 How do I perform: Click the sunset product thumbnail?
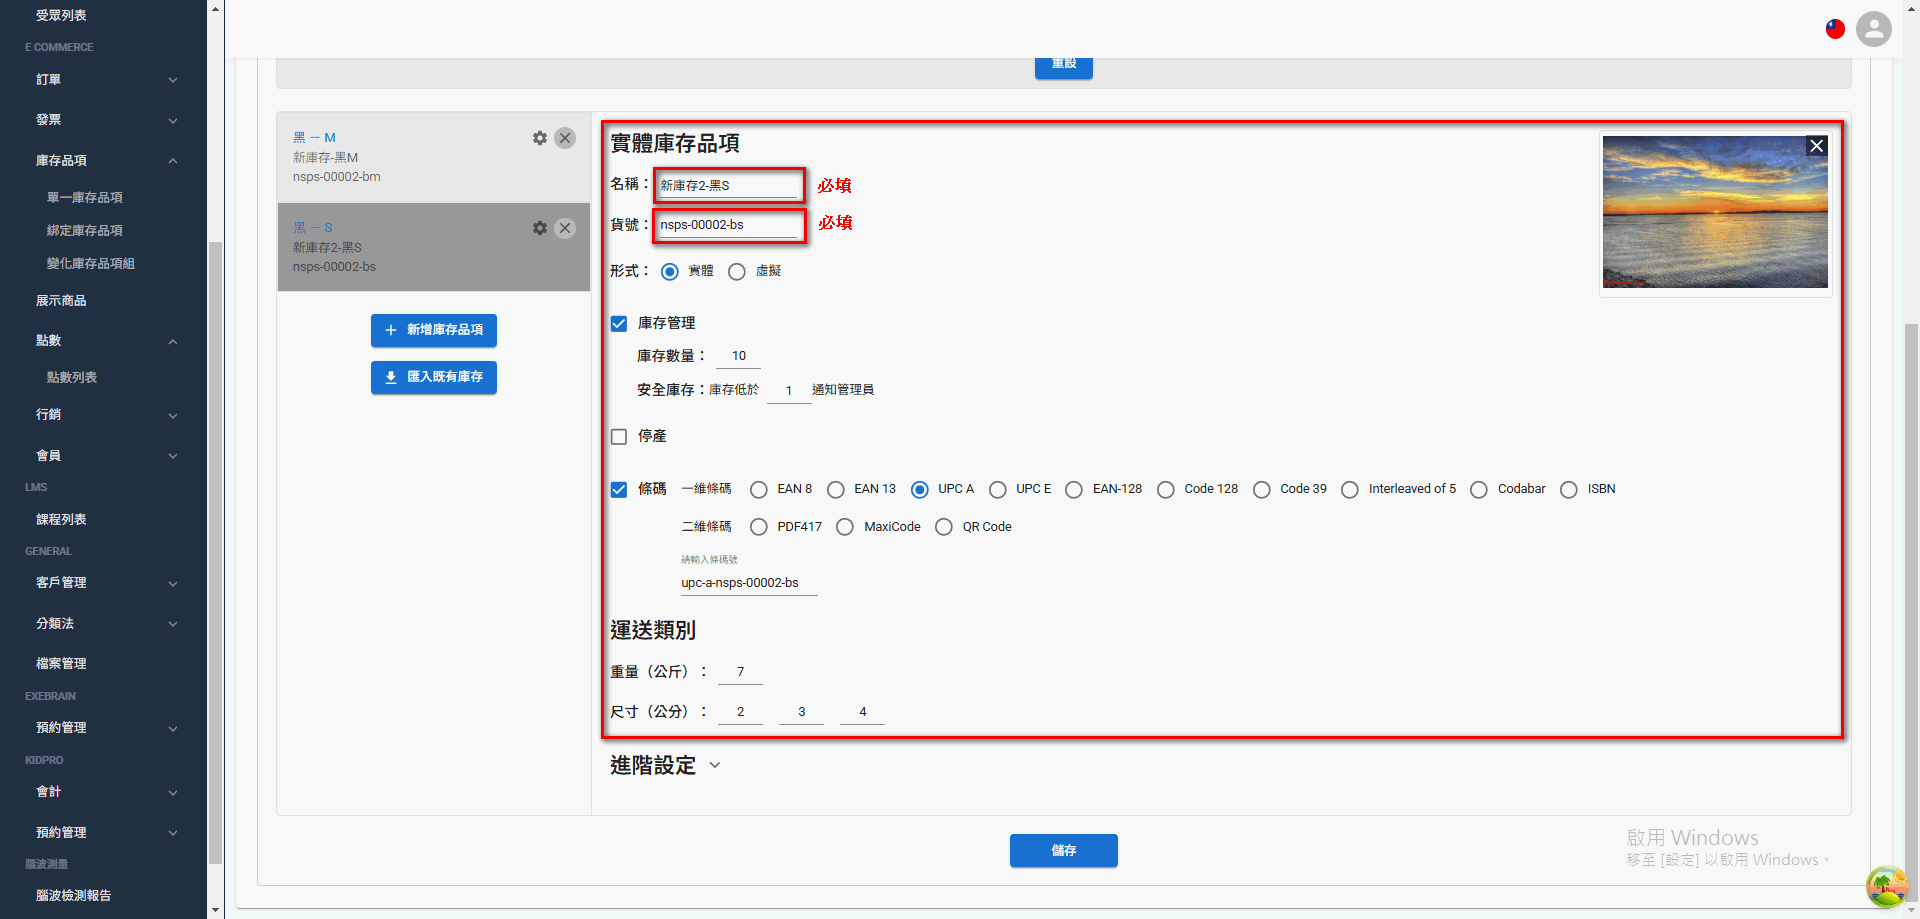coord(1715,212)
